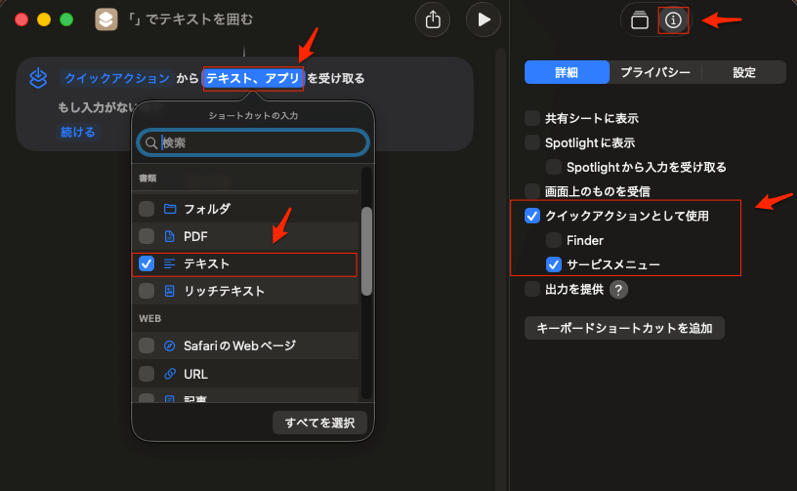Click the shortcut title 「」でテキストを囲む
Screen dimensions: 797x491
point(191,20)
